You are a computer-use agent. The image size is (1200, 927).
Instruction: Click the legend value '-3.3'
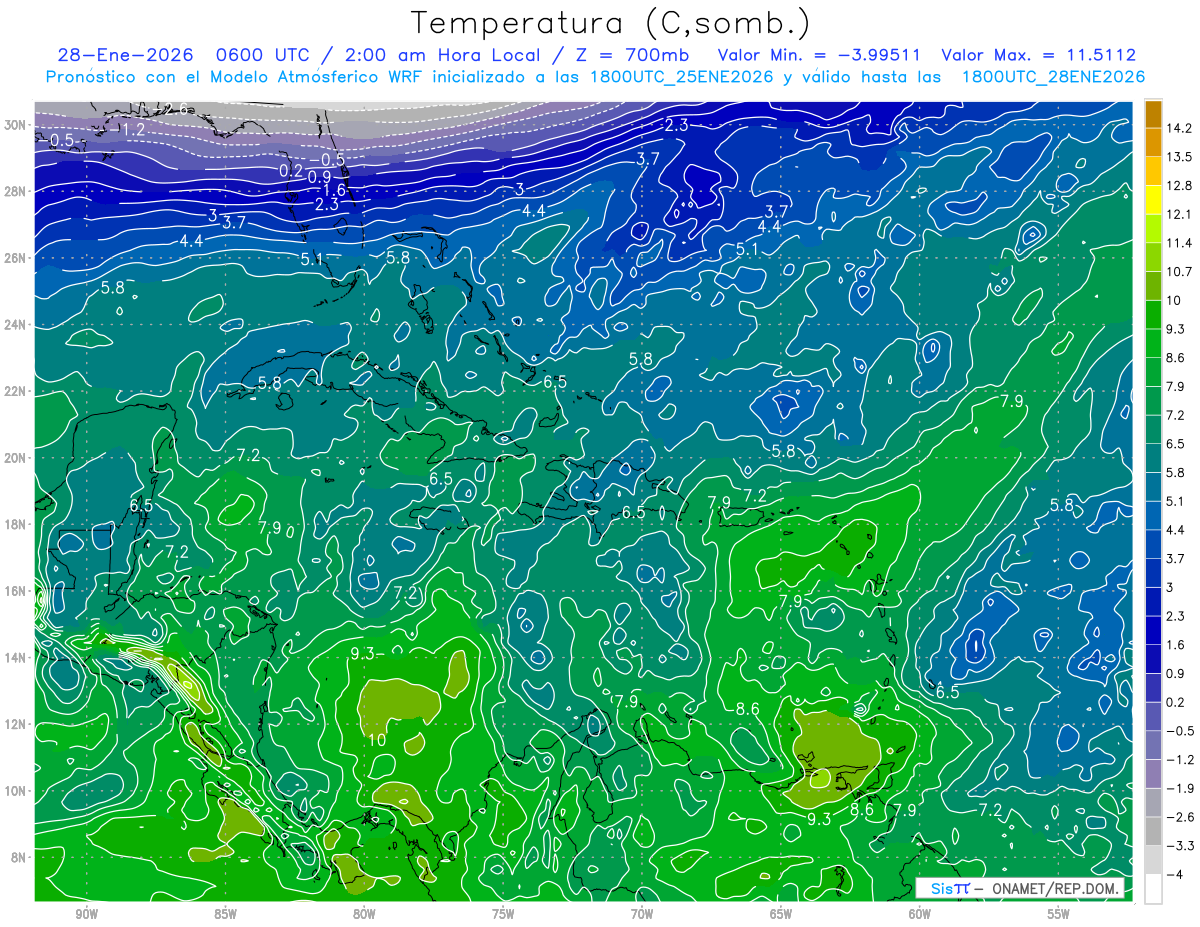click(x=1180, y=846)
